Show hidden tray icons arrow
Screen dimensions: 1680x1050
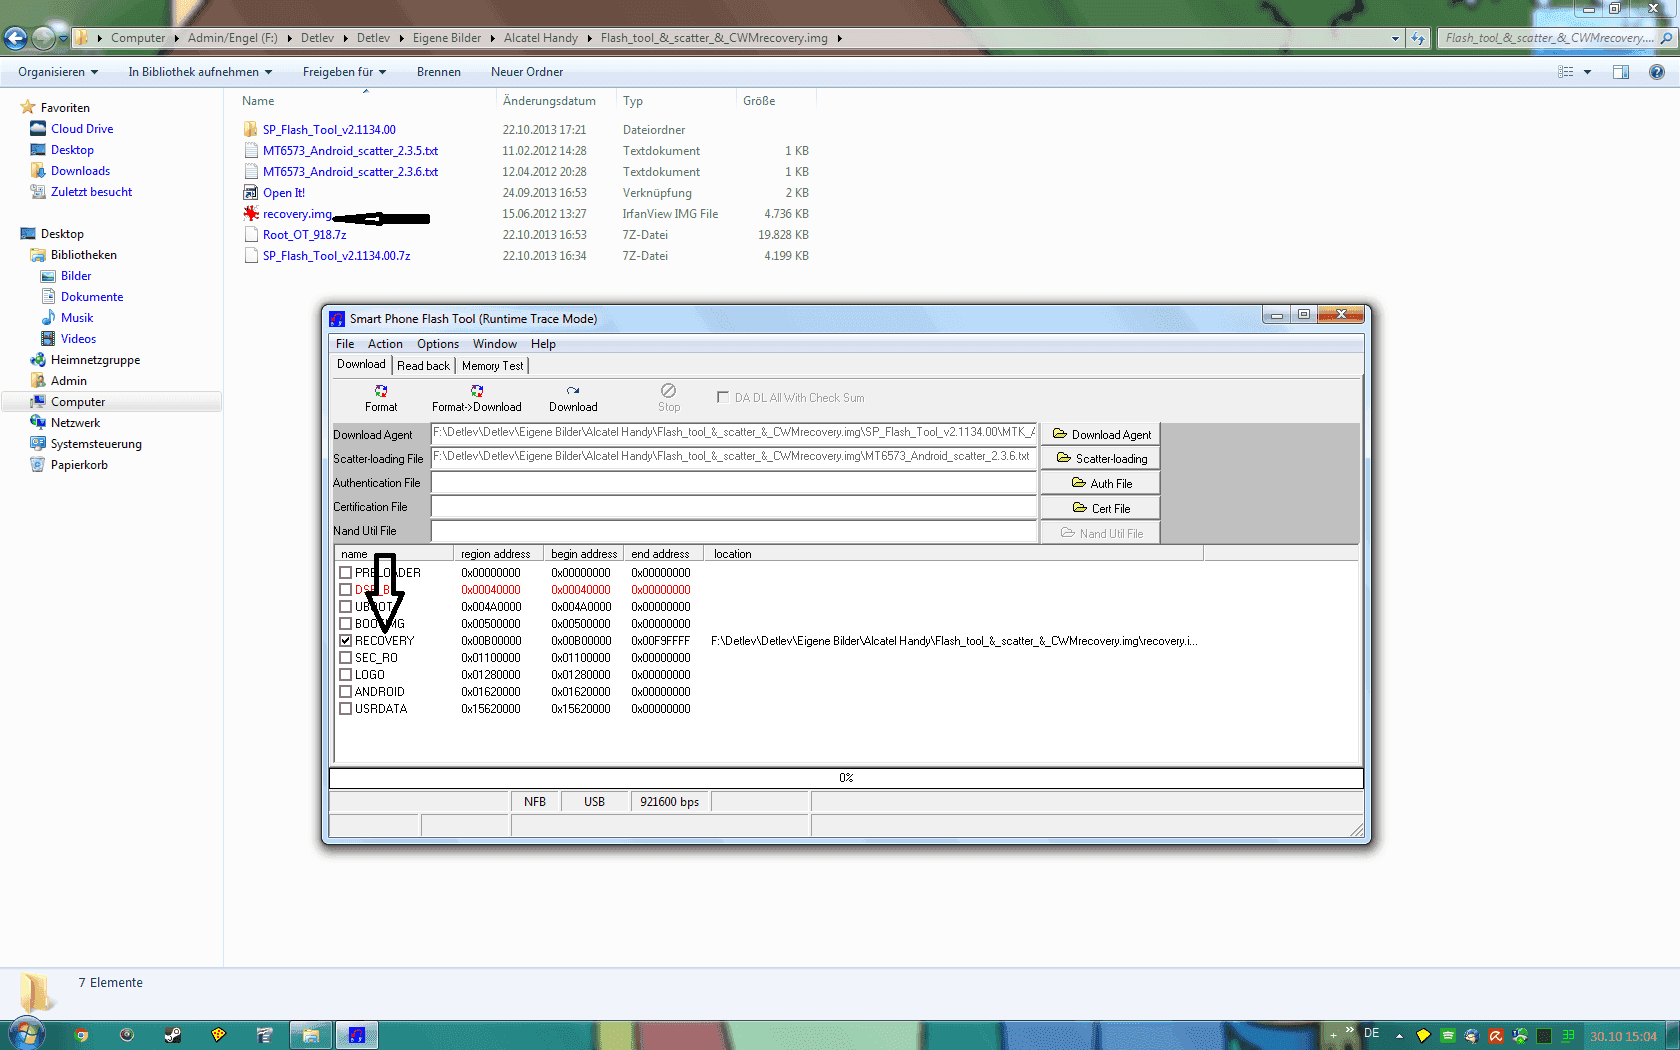coord(1399,1036)
